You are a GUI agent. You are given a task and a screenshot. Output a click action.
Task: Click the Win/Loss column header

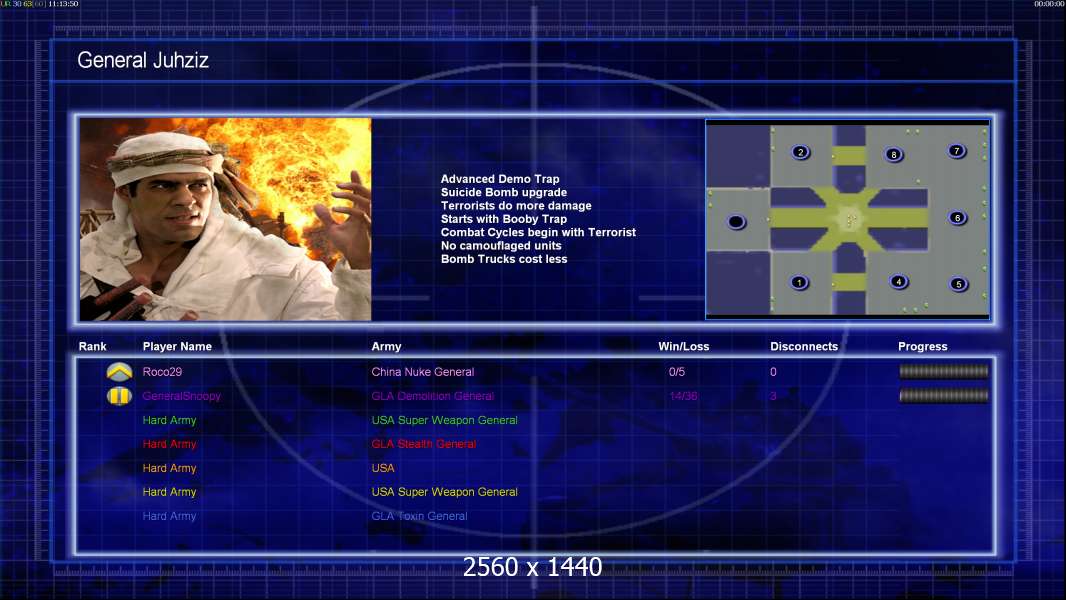tap(683, 347)
